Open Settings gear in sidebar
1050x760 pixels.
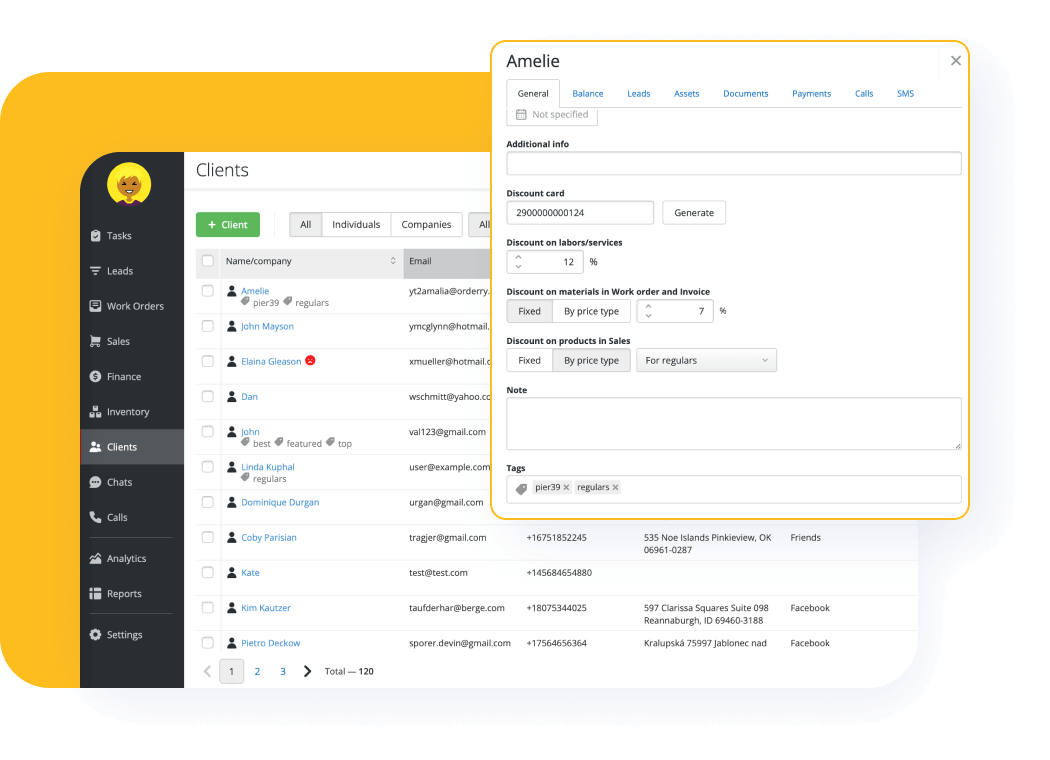click(x=96, y=635)
